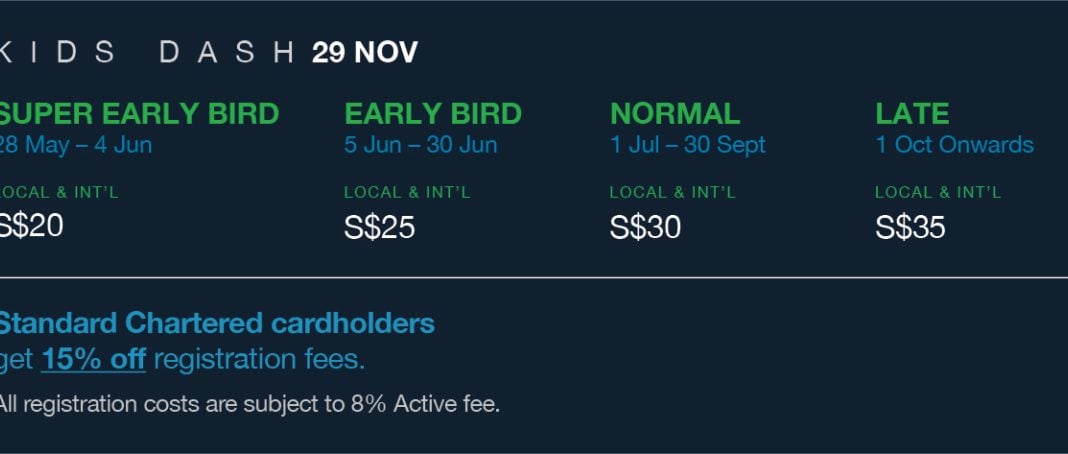Click LOCAL & INT'L label under NORMAL
Screen dimensions: 1068x454
673,193
